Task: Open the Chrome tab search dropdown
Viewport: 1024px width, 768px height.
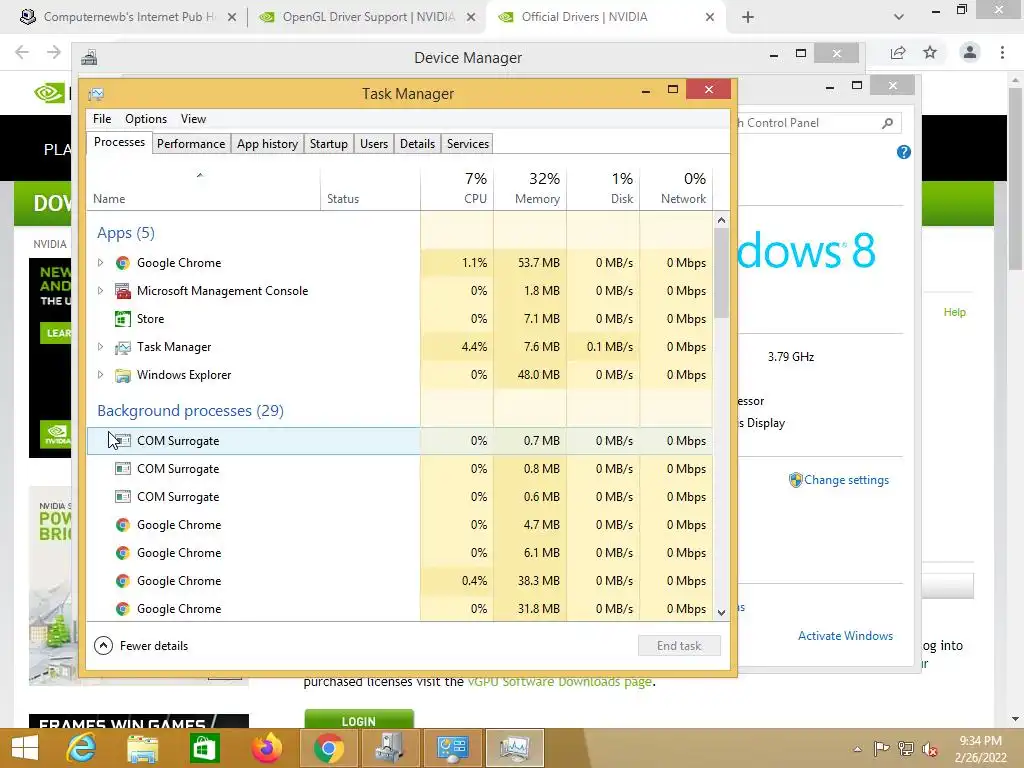Action: 899,17
